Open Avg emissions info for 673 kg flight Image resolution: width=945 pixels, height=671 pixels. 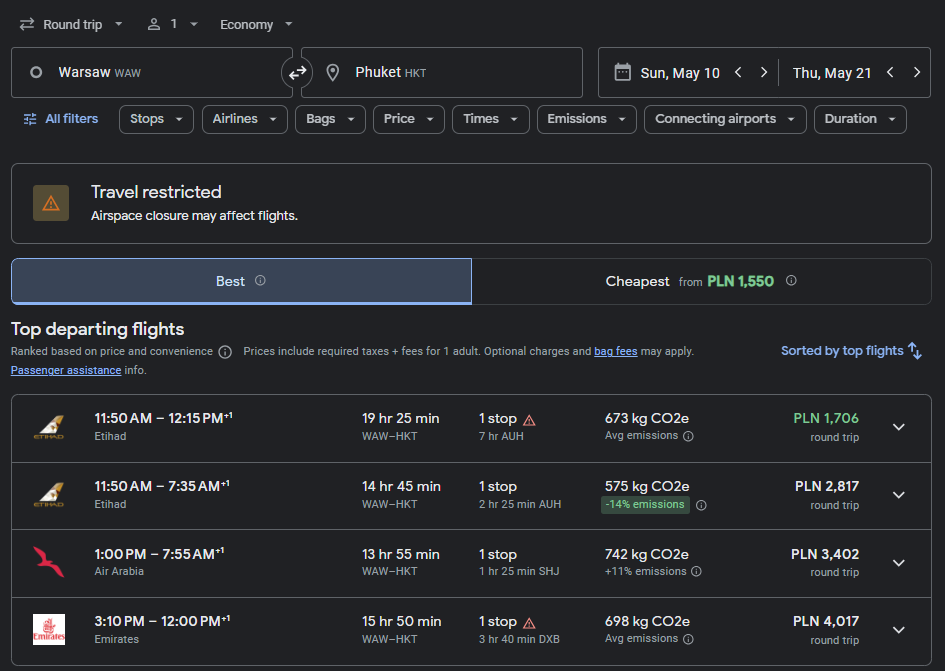click(x=688, y=436)
